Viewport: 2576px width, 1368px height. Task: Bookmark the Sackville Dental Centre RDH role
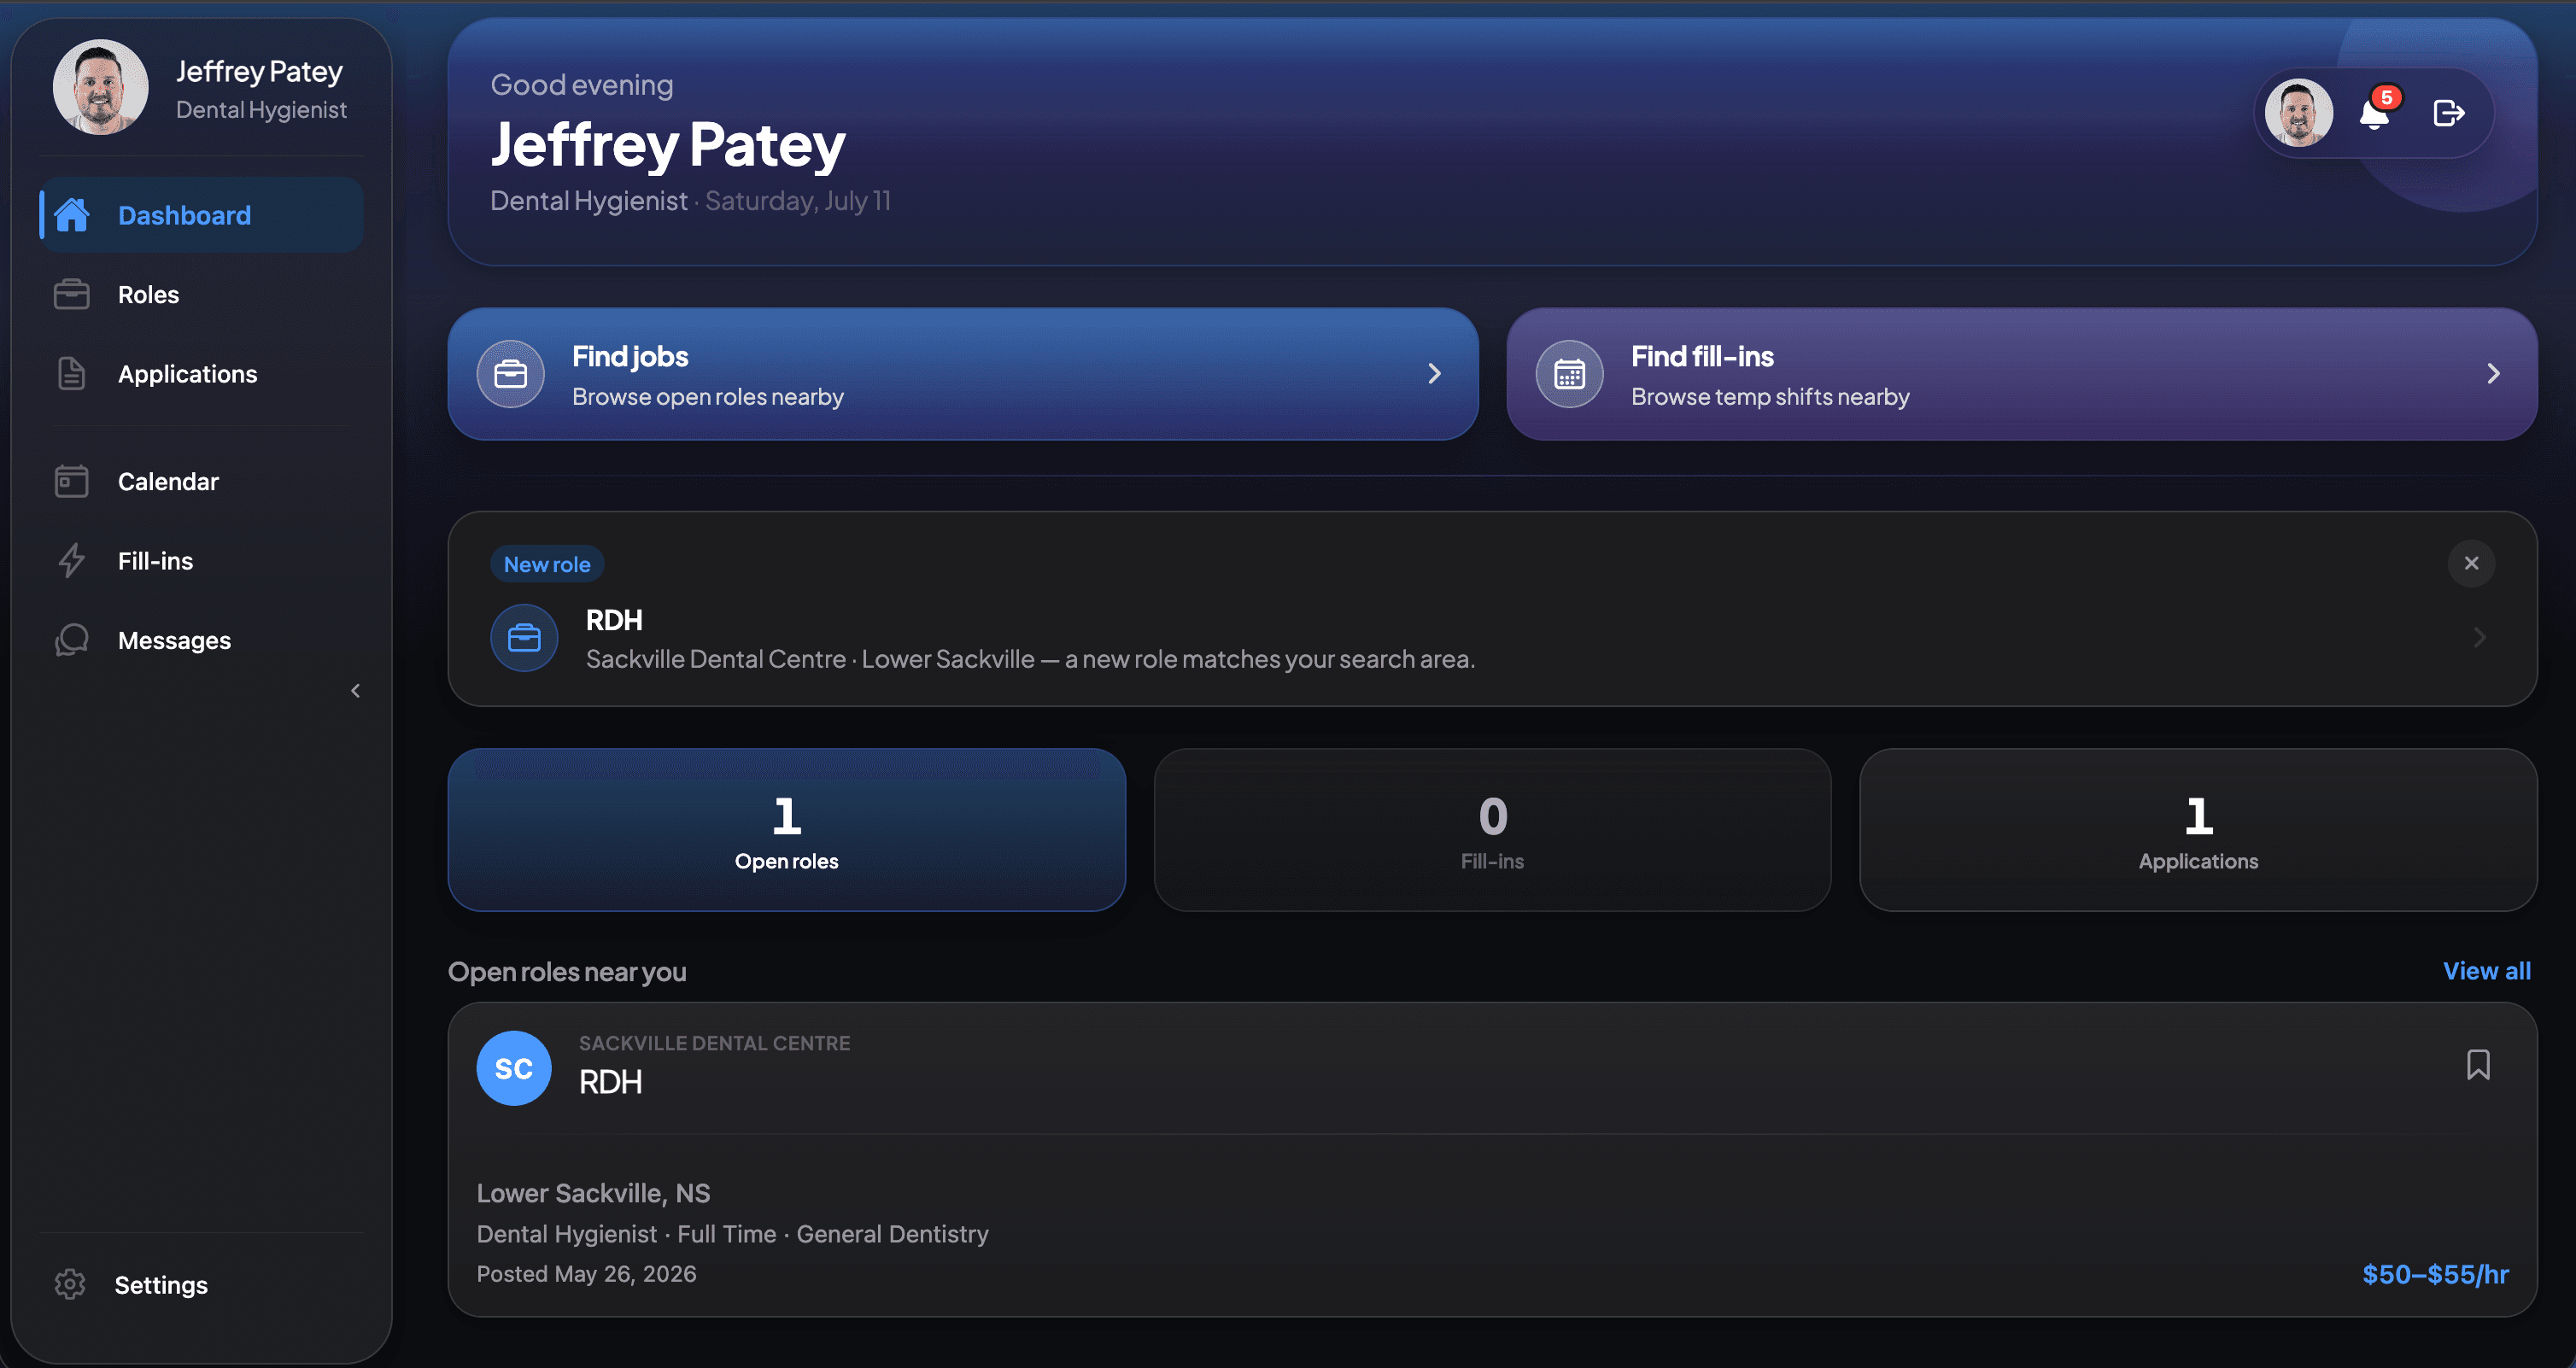click(x=2478, y=1065)
